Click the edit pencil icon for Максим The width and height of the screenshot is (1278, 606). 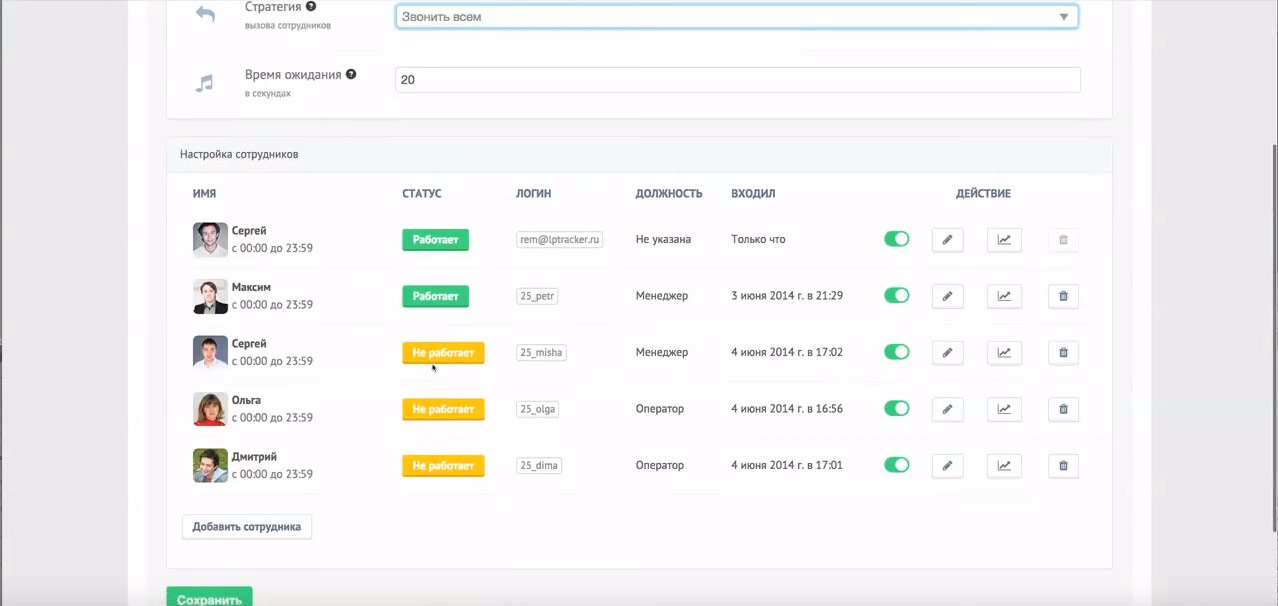point(947,296)
